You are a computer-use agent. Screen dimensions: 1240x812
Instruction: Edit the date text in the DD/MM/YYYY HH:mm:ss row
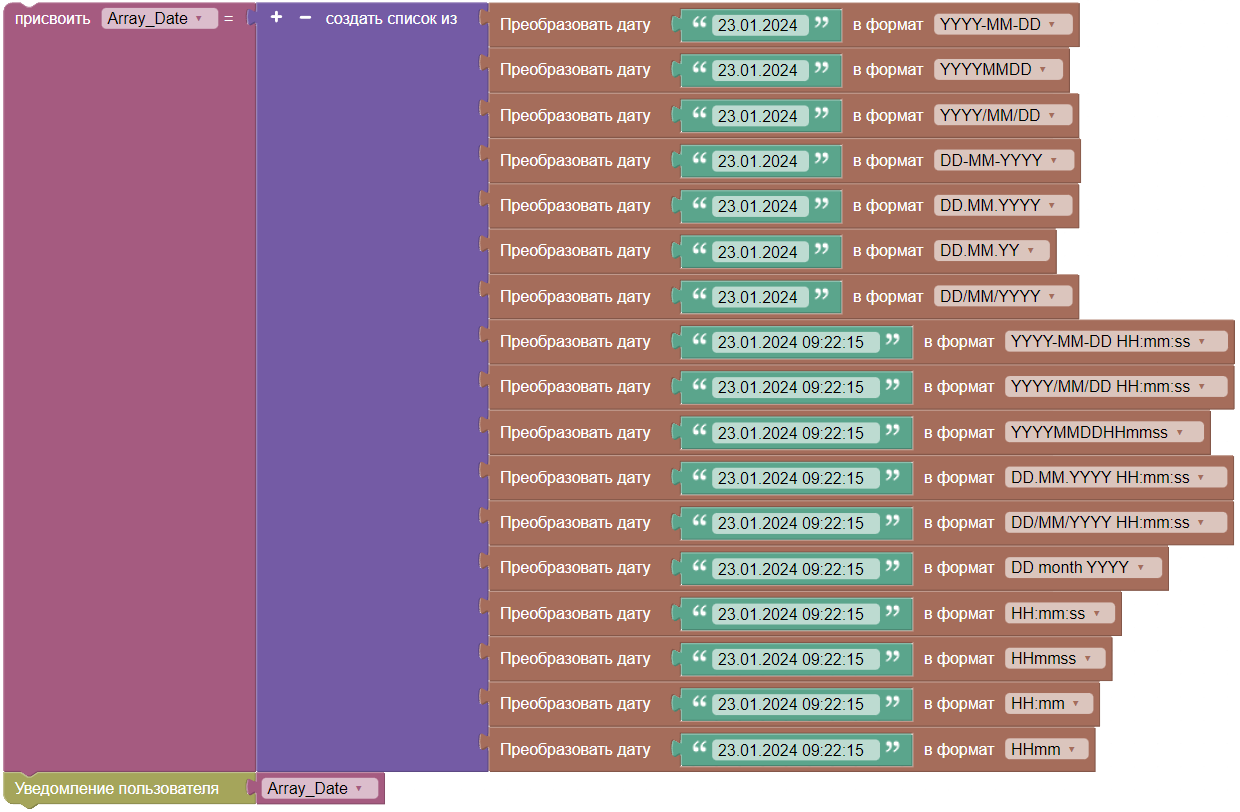pyautogui.click(x=795, y=523)
